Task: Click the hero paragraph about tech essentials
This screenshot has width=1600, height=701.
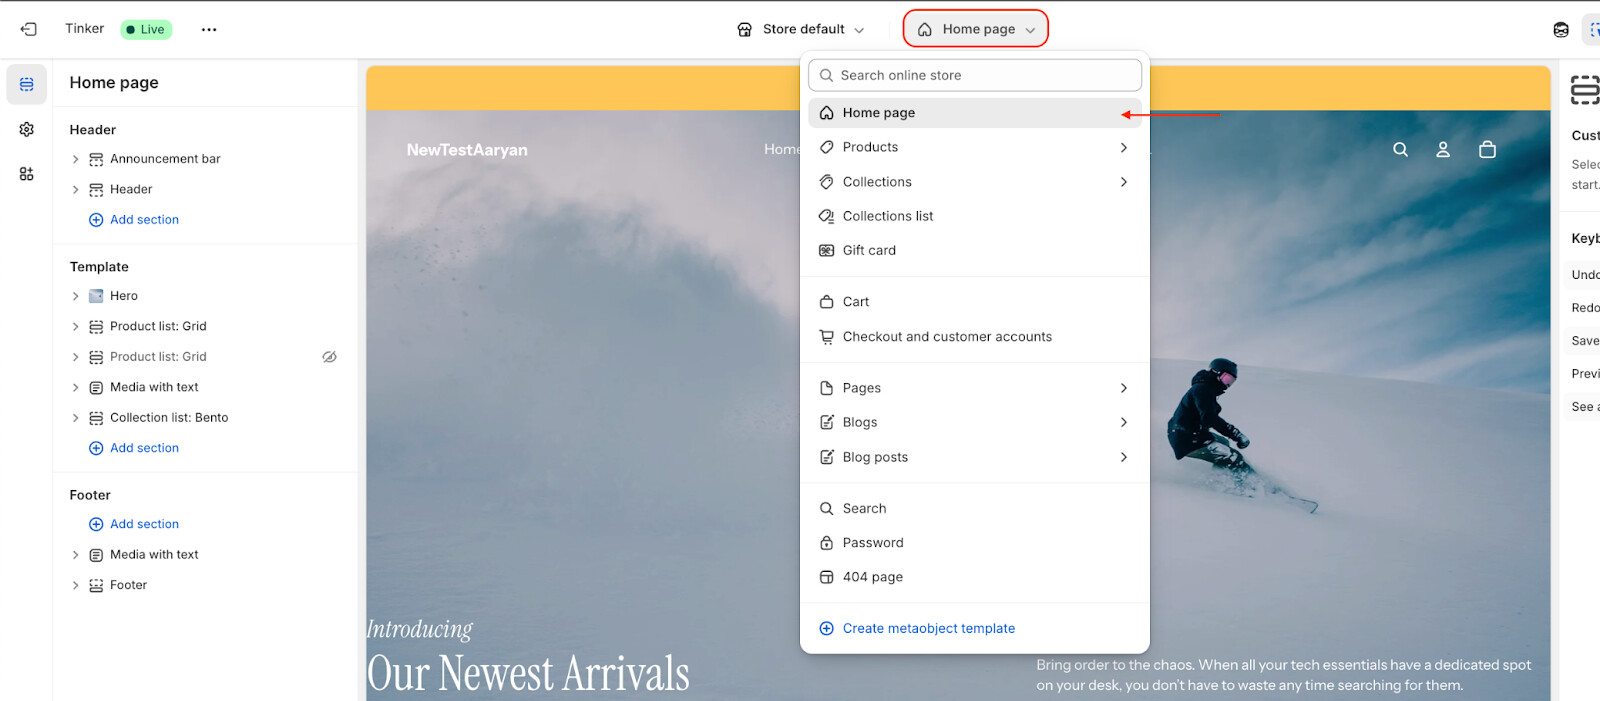Action: [1284, 675]
